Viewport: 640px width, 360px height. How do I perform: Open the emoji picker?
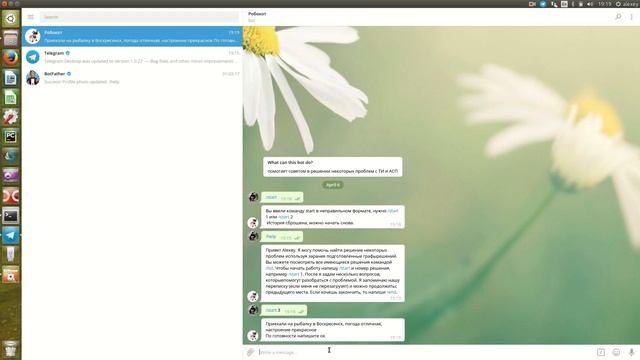[x=616, y=352]
